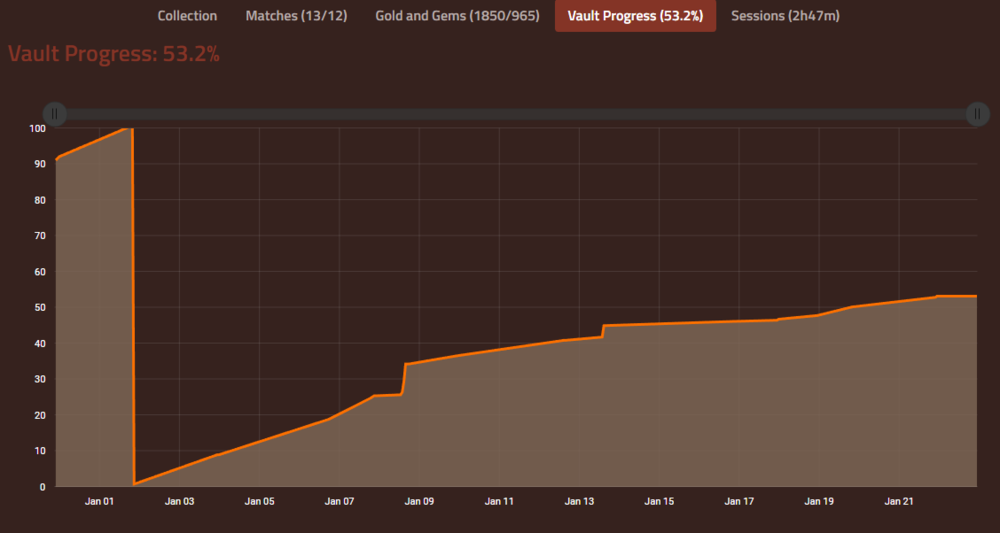Click the top of the jump before Jan 09
This screenshot has width=1000, height=533.
pyautogui.click(x=406, y=364)
